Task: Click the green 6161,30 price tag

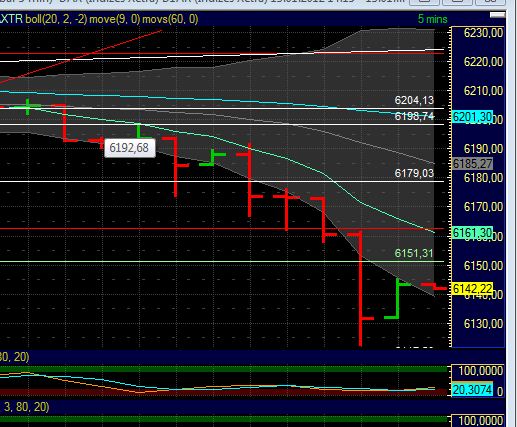Action: [472, 233]
